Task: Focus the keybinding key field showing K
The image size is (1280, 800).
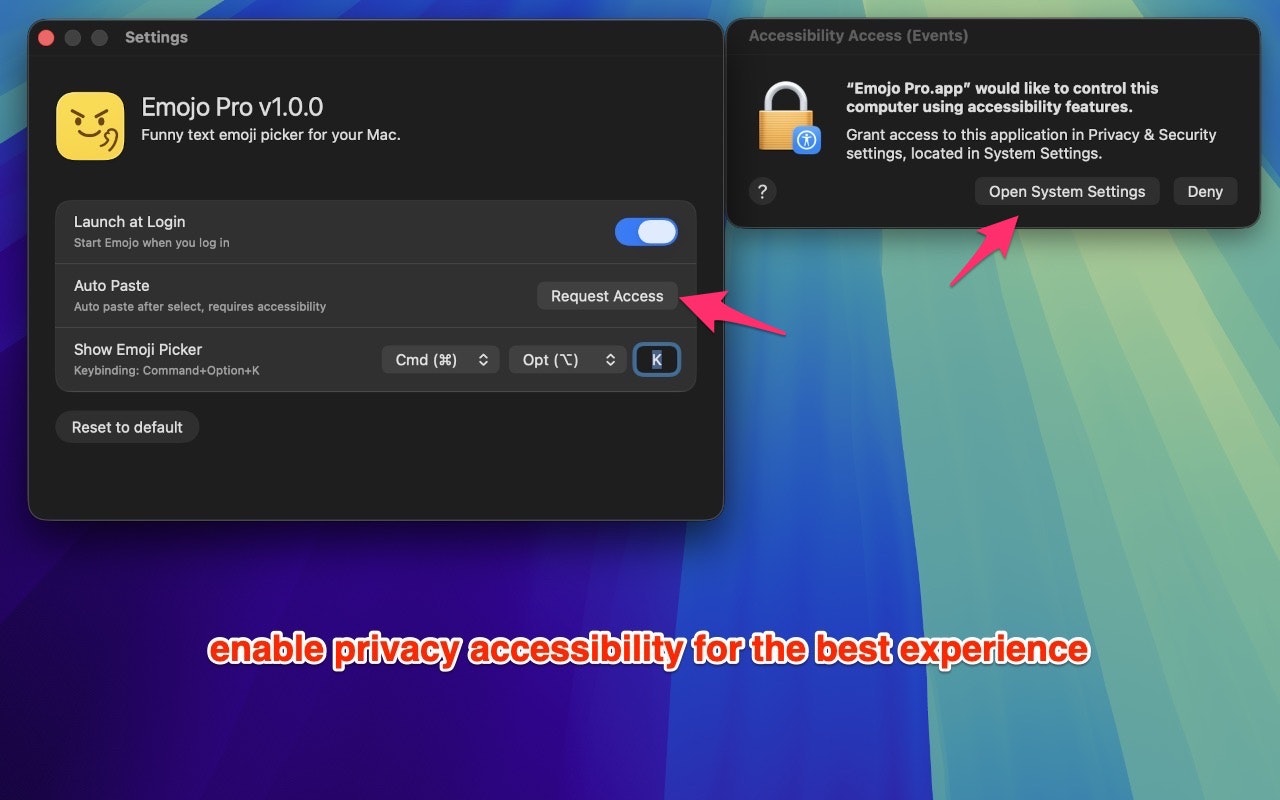Action: (x=657, y=360)
